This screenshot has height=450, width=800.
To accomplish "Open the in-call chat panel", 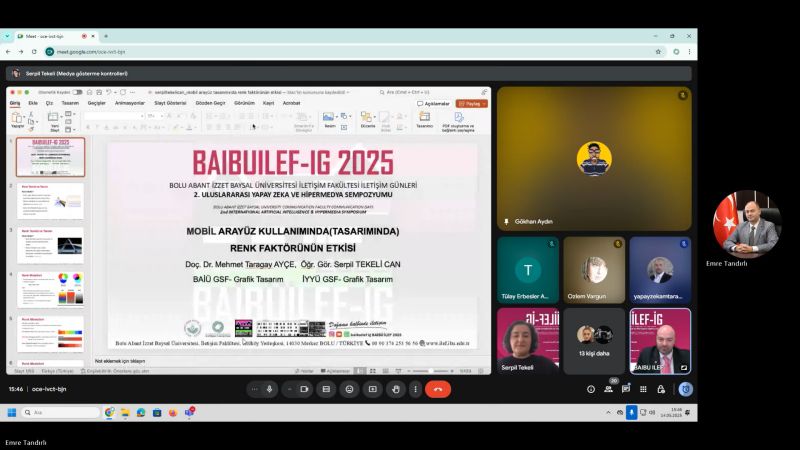I will tap(626, 389).
